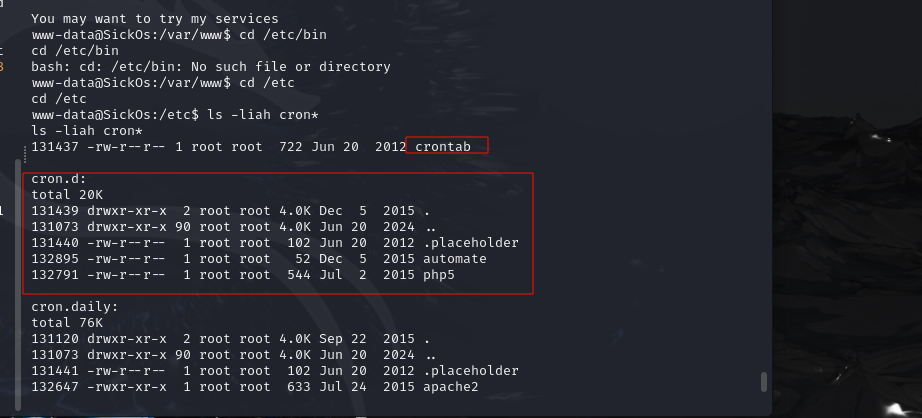Click the dark wallpaper area beside the terminal
The image size is (922, 418).
[847, 235]
